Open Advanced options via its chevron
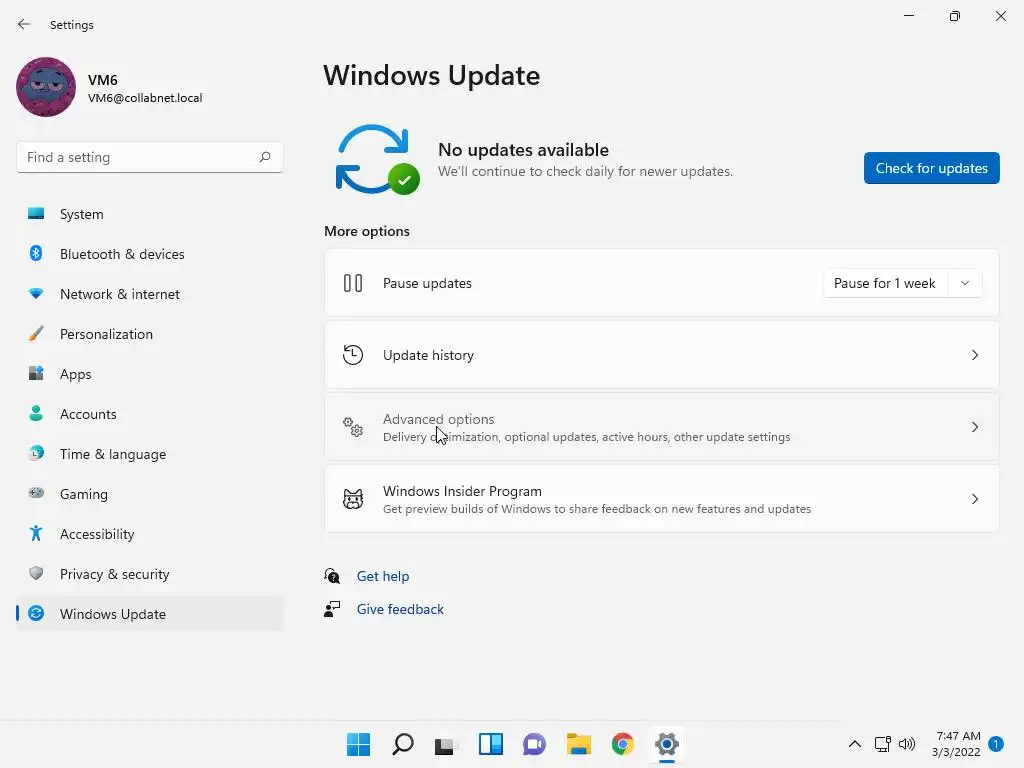Viewport: 1024px width, 768px height. coord(974,427)
